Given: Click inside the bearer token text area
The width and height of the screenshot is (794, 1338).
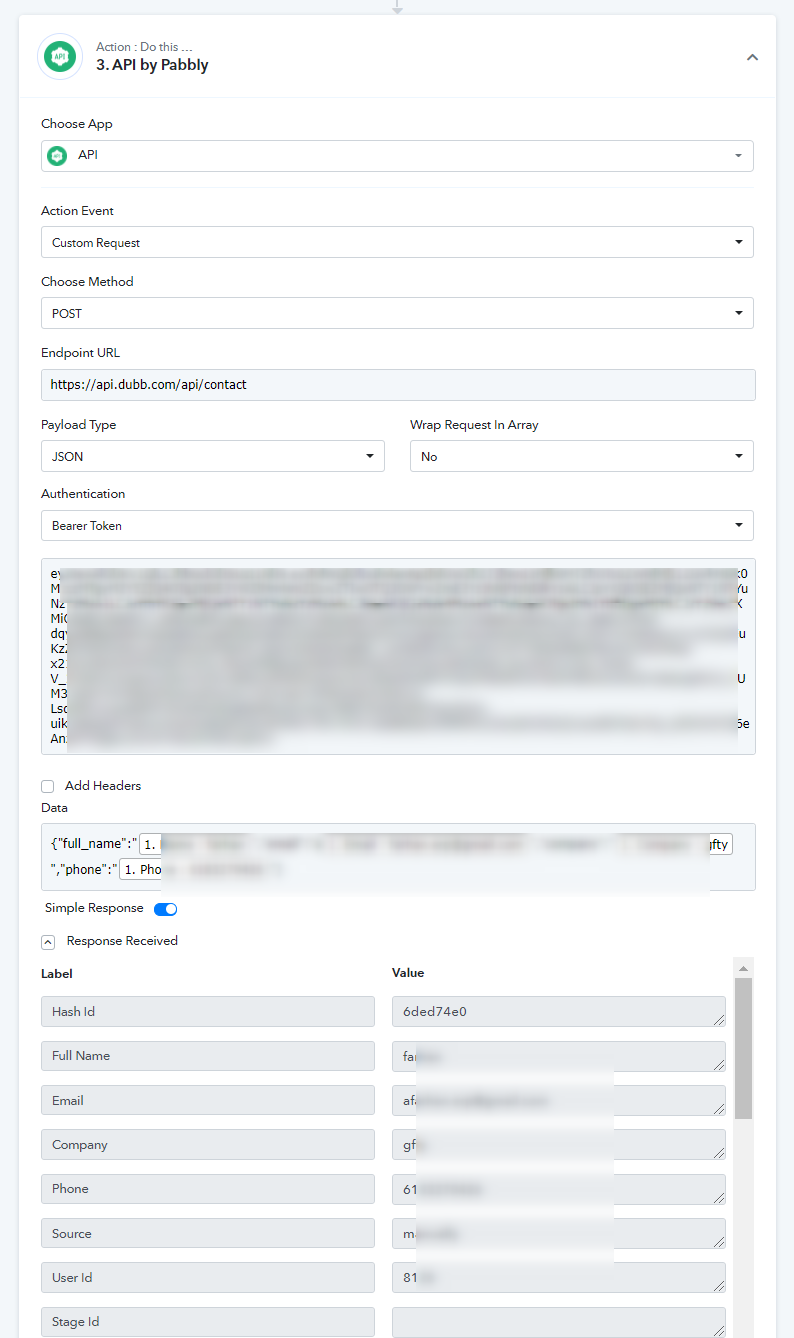Looking at the screenshot, I should tap(398, 656).
